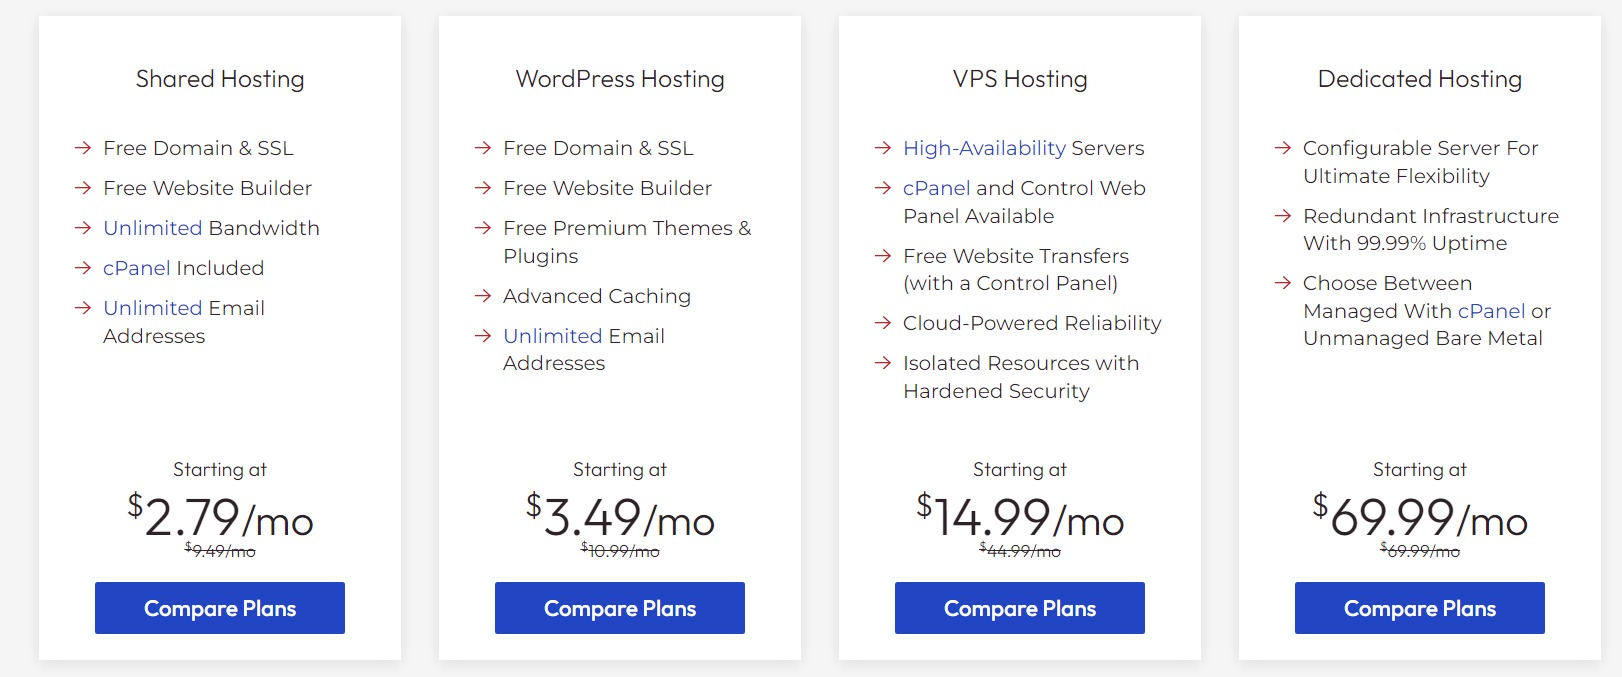
Task: Click Unlimited Email link in WordPress Hosting
Action: click(x=553, y=336)
